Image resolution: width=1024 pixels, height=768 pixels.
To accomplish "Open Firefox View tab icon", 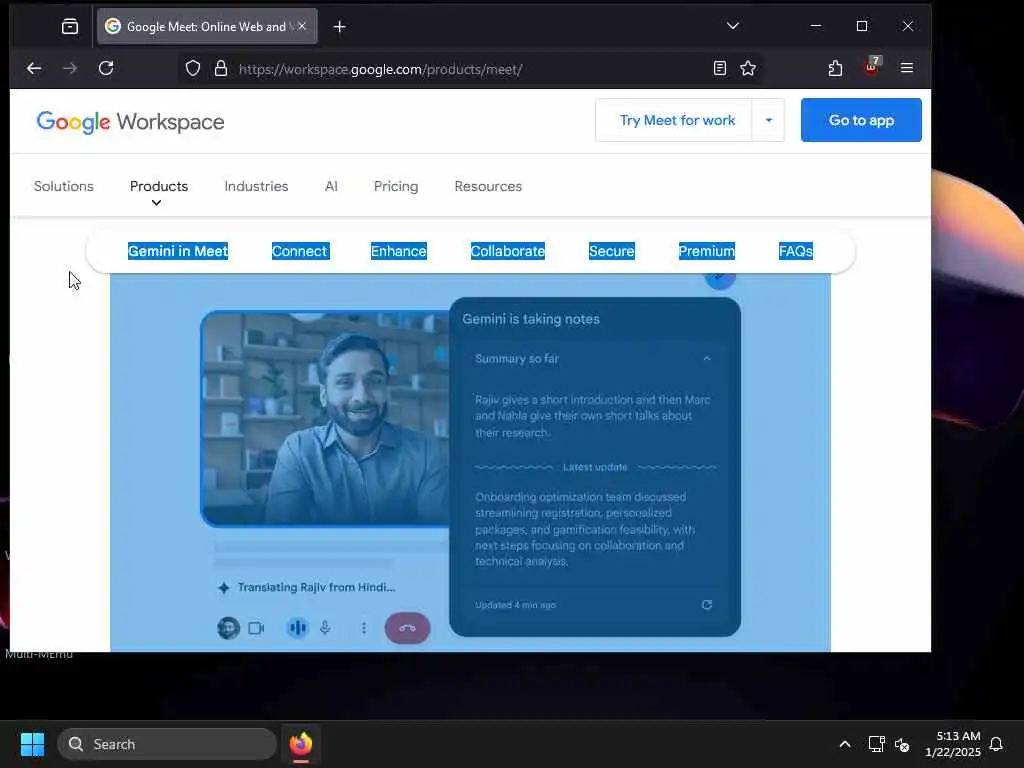I will pyautogui.click(x=70, y=27).
